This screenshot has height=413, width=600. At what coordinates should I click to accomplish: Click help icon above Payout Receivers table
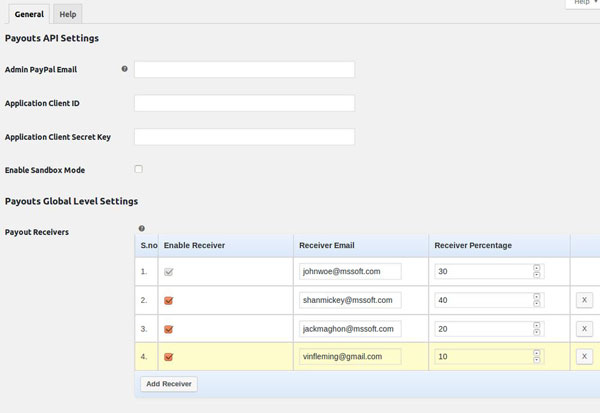click(142, 229)
